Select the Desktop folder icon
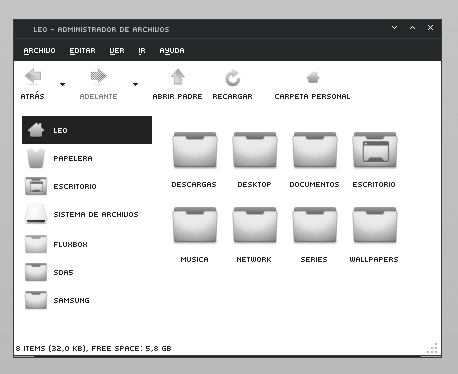Screen dimensions: 458x374 255,150
